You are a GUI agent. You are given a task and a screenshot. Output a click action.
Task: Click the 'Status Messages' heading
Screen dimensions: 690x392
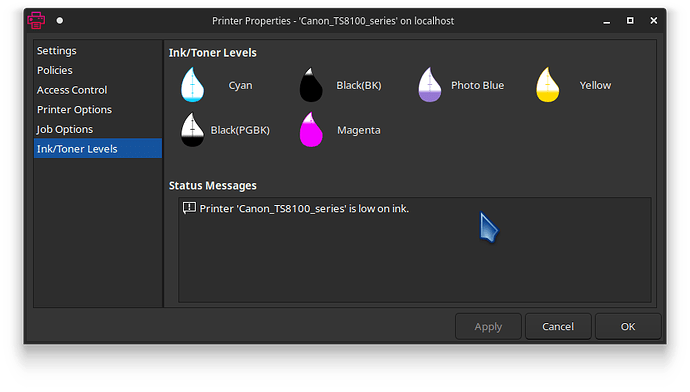click(x=213, y=186)
